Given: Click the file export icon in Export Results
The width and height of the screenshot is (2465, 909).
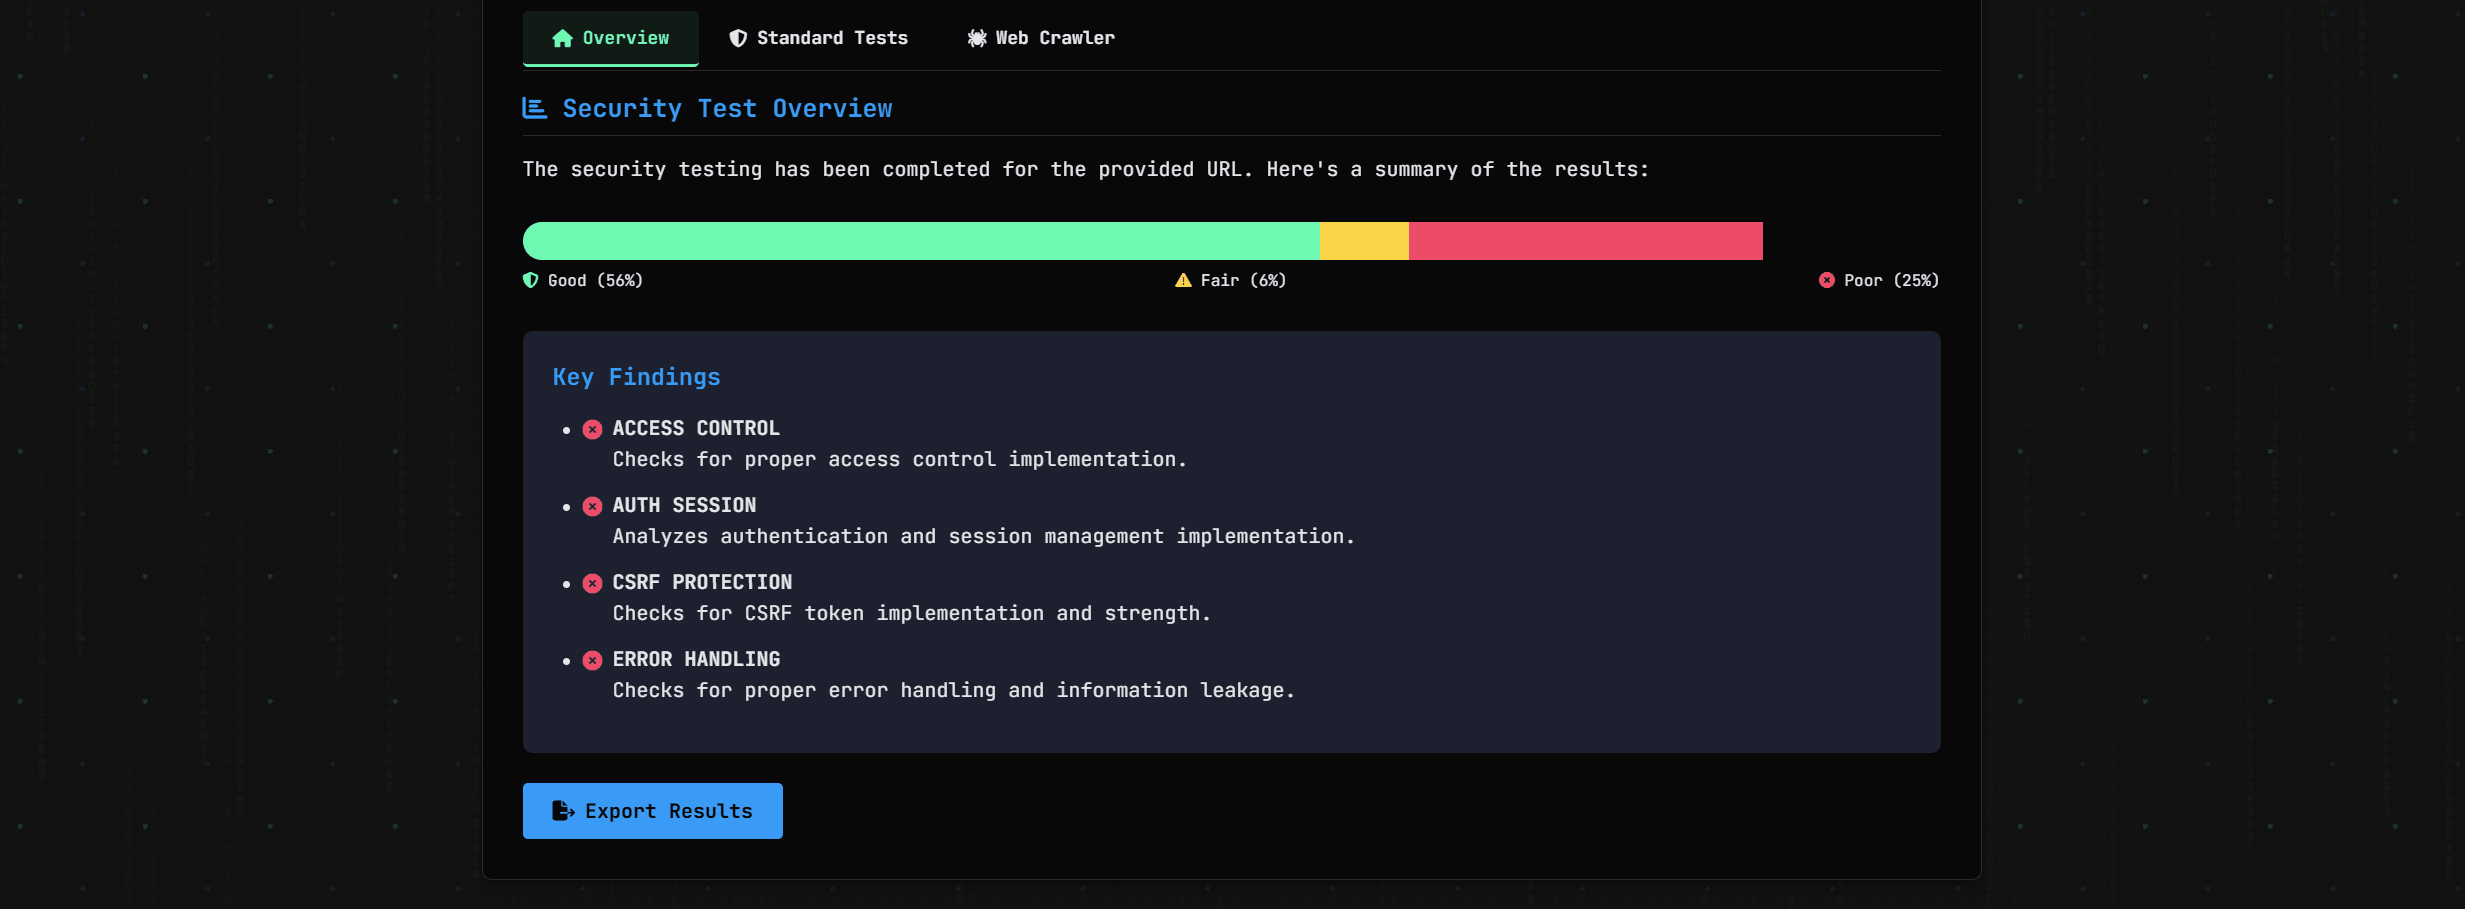Looking at the screenshot, I should point(563,811).
